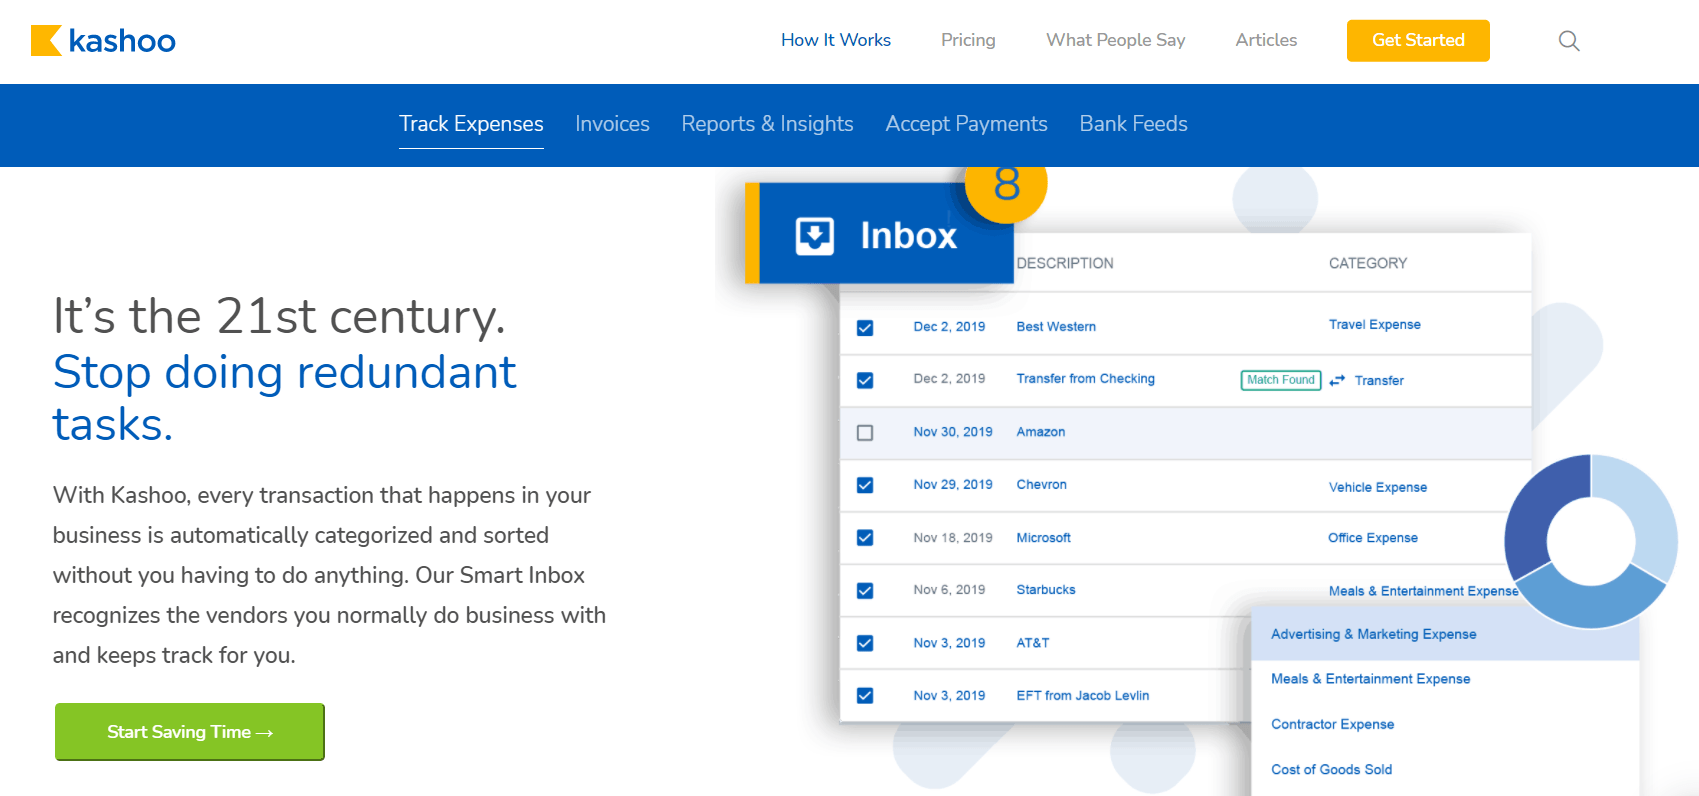1699x796 pixels.
Task: Select Advertising & Marketing Expense option
Action: pyautogui.click(x=1373, y=634)
